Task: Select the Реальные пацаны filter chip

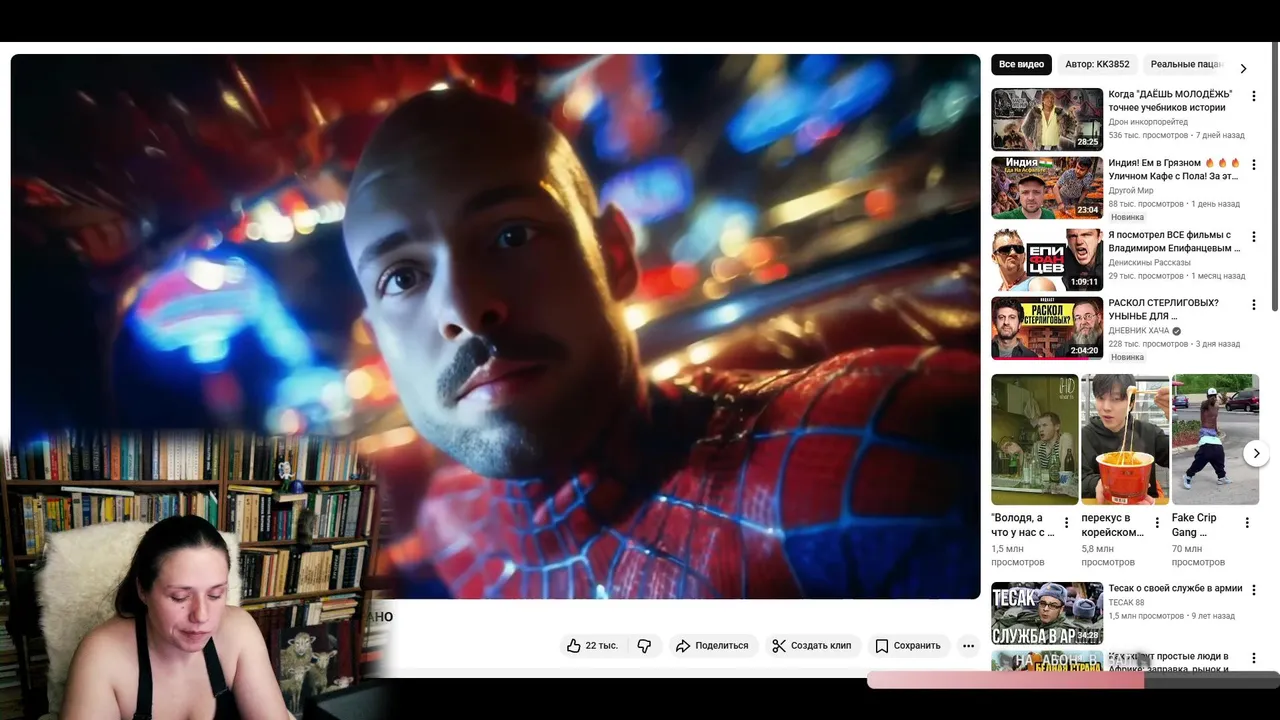Action: 1186,65
